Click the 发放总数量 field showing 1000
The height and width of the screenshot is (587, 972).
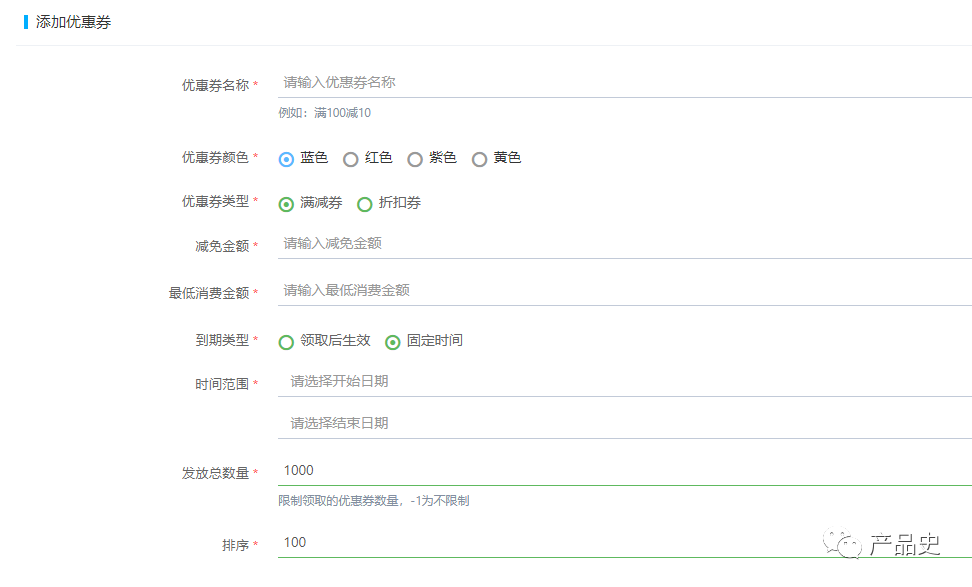(624, 471)
